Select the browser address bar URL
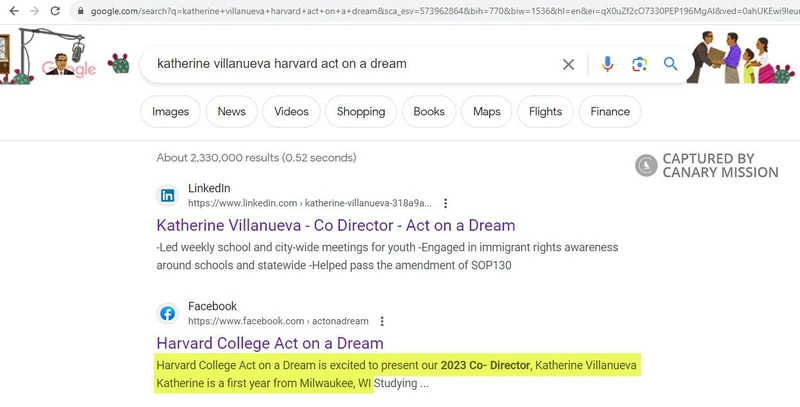 pyautogui.click(x=445, y=11)
